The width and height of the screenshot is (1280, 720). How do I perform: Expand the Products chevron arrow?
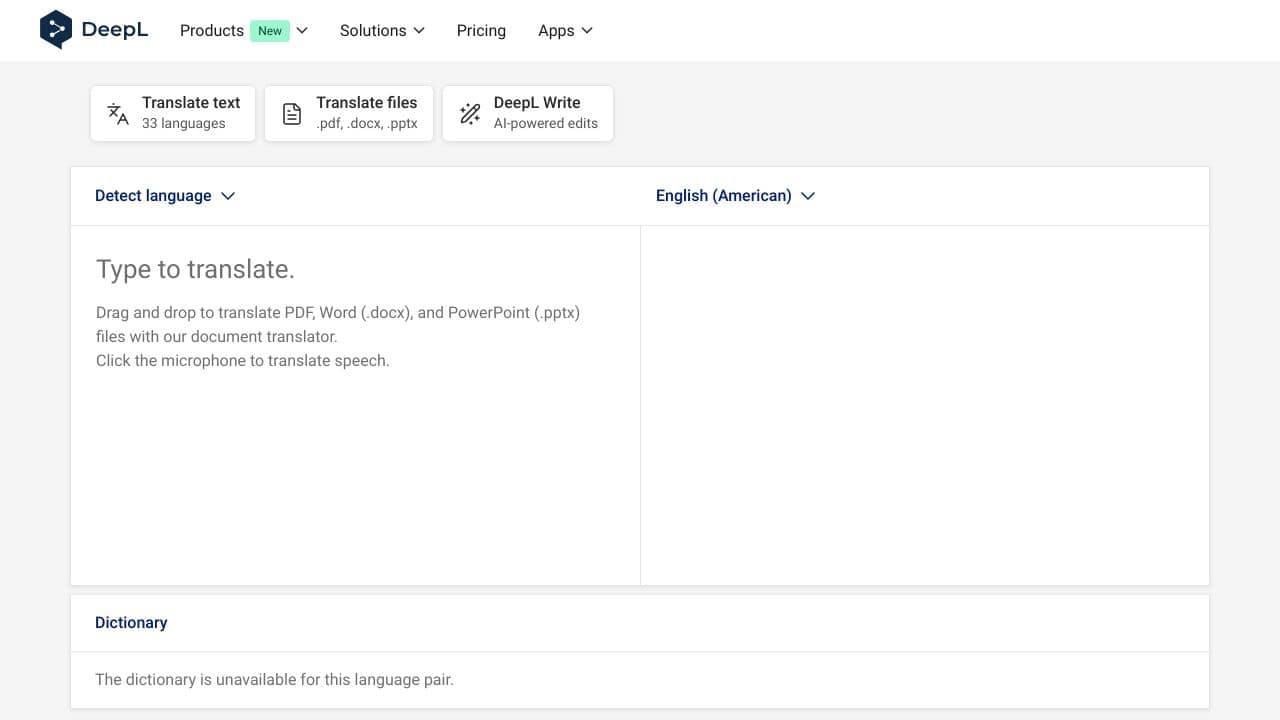(302, 31)
